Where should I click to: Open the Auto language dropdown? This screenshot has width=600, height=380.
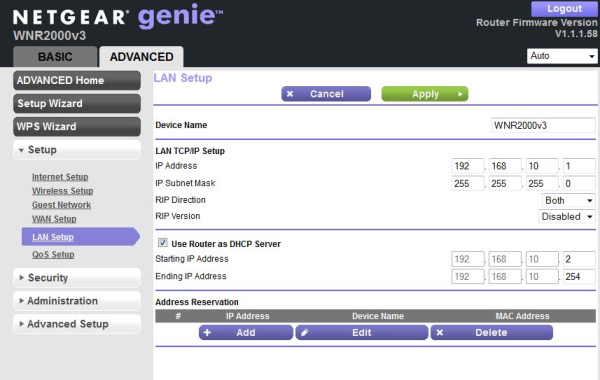click(x=562, y=56)
